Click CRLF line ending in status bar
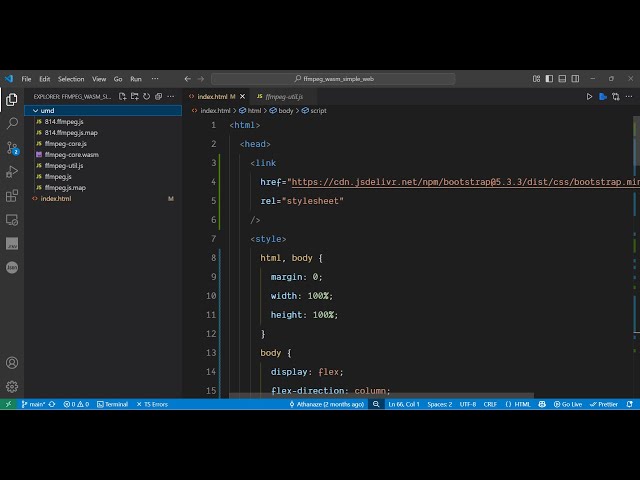Image resolution: width=640 pixels, height=480 pixels. 490,404
